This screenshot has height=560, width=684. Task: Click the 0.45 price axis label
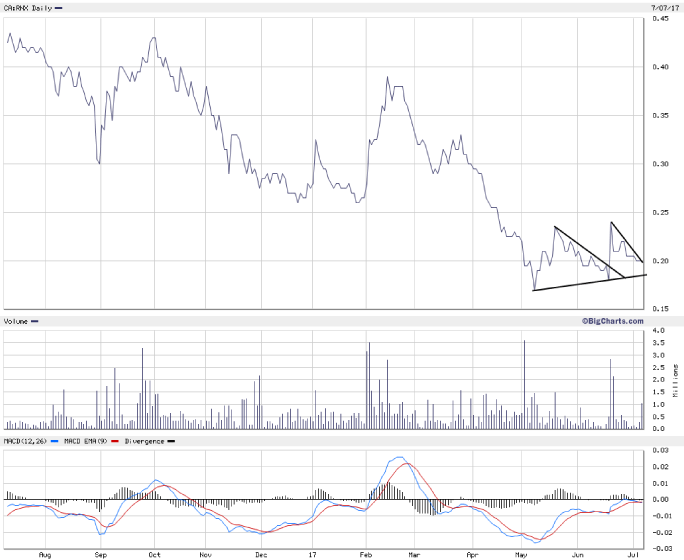(x=659, y=18)
